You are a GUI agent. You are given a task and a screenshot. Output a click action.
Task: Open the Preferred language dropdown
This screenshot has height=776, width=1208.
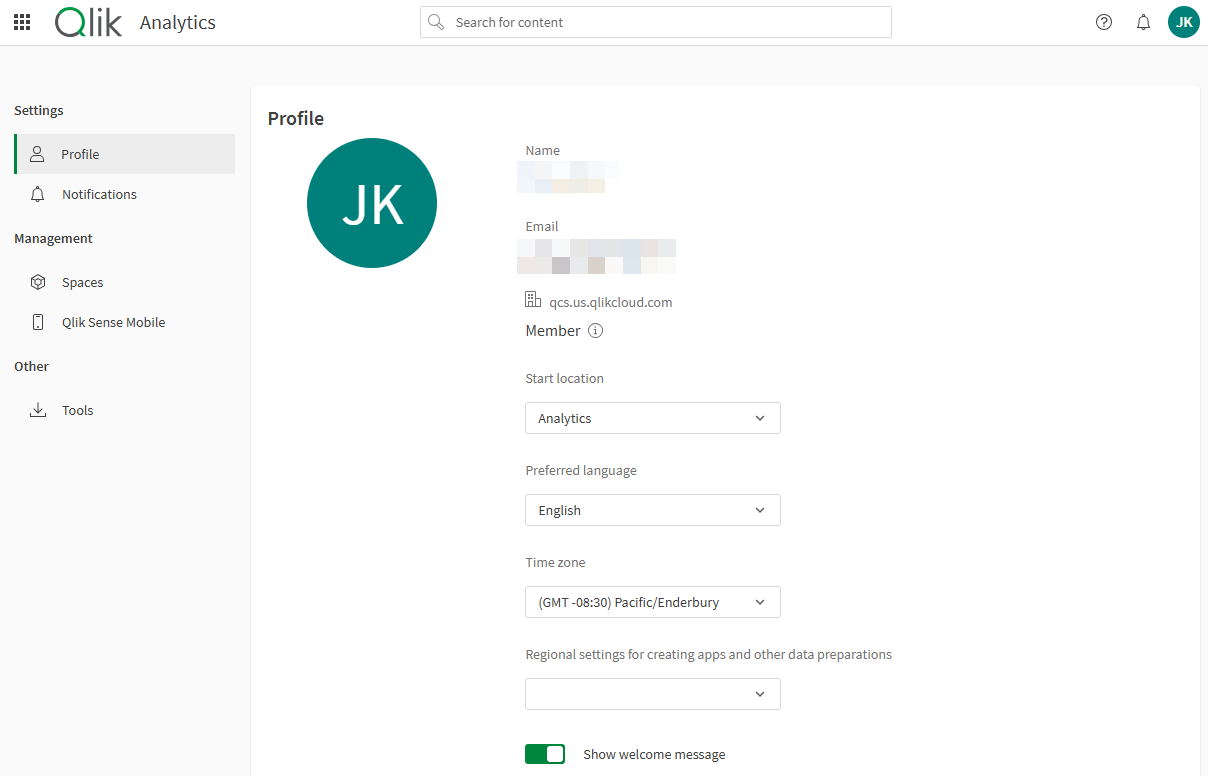(x=652, y=510)
